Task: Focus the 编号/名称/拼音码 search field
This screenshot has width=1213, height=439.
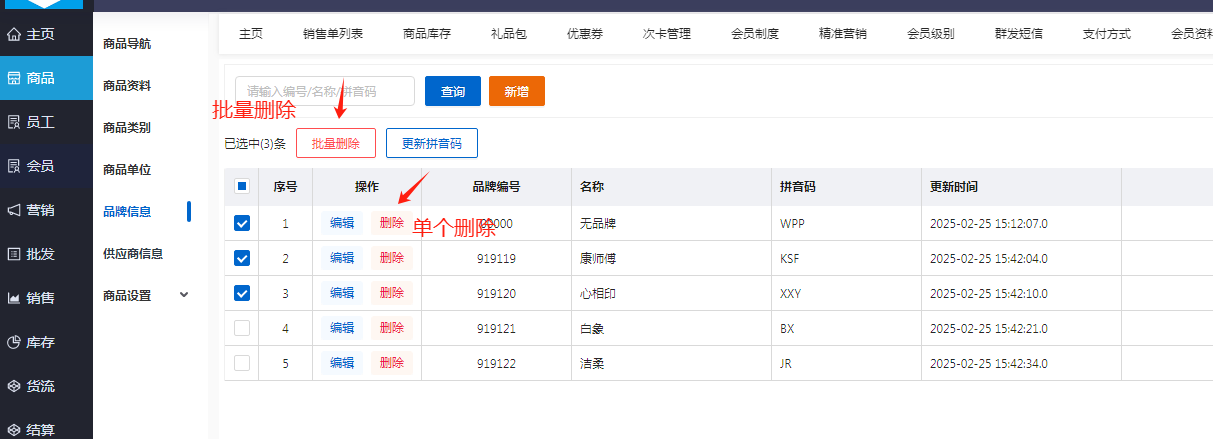Action: tap(325, 91)
